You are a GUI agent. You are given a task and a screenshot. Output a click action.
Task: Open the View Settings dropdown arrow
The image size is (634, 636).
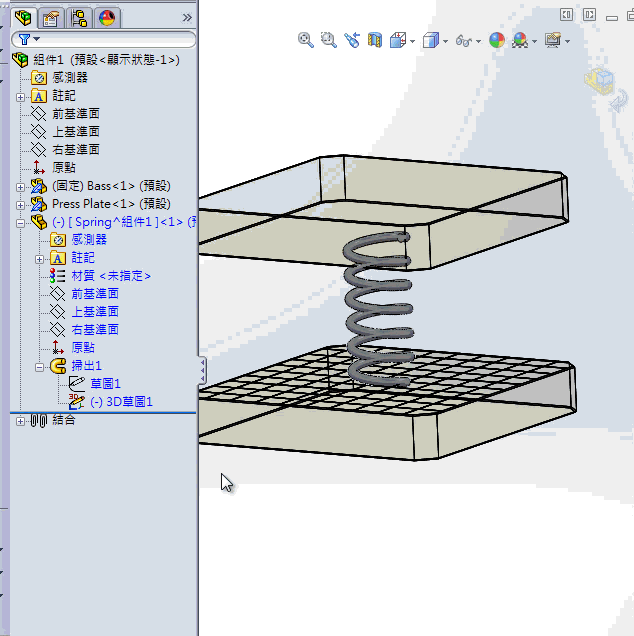pos(567,41)
